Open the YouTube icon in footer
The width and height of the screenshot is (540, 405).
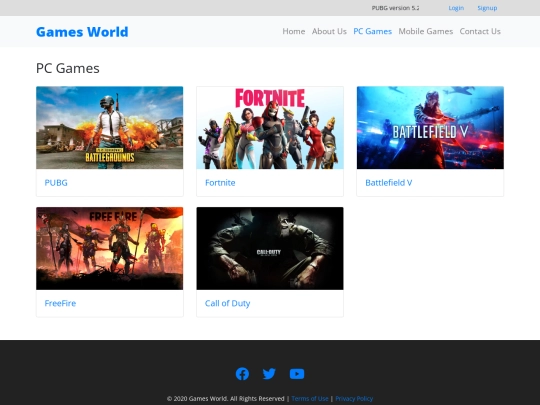(x=297, y=374)
